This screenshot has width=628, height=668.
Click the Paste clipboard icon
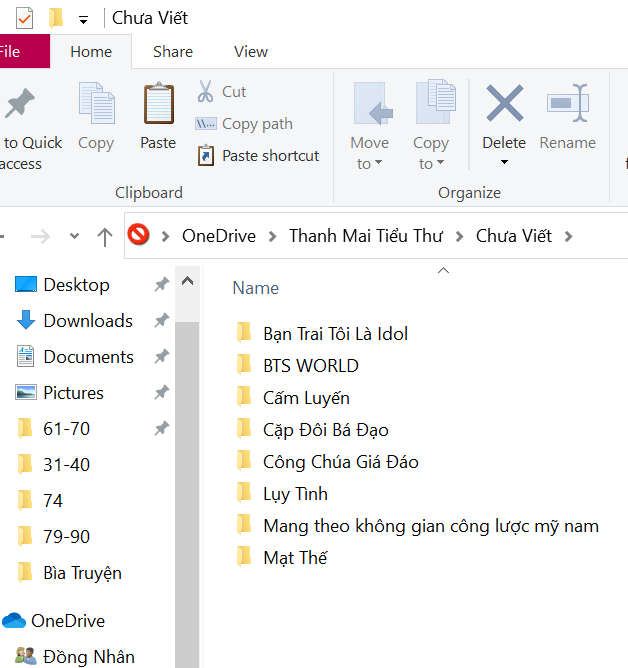(x=158, y=103)
